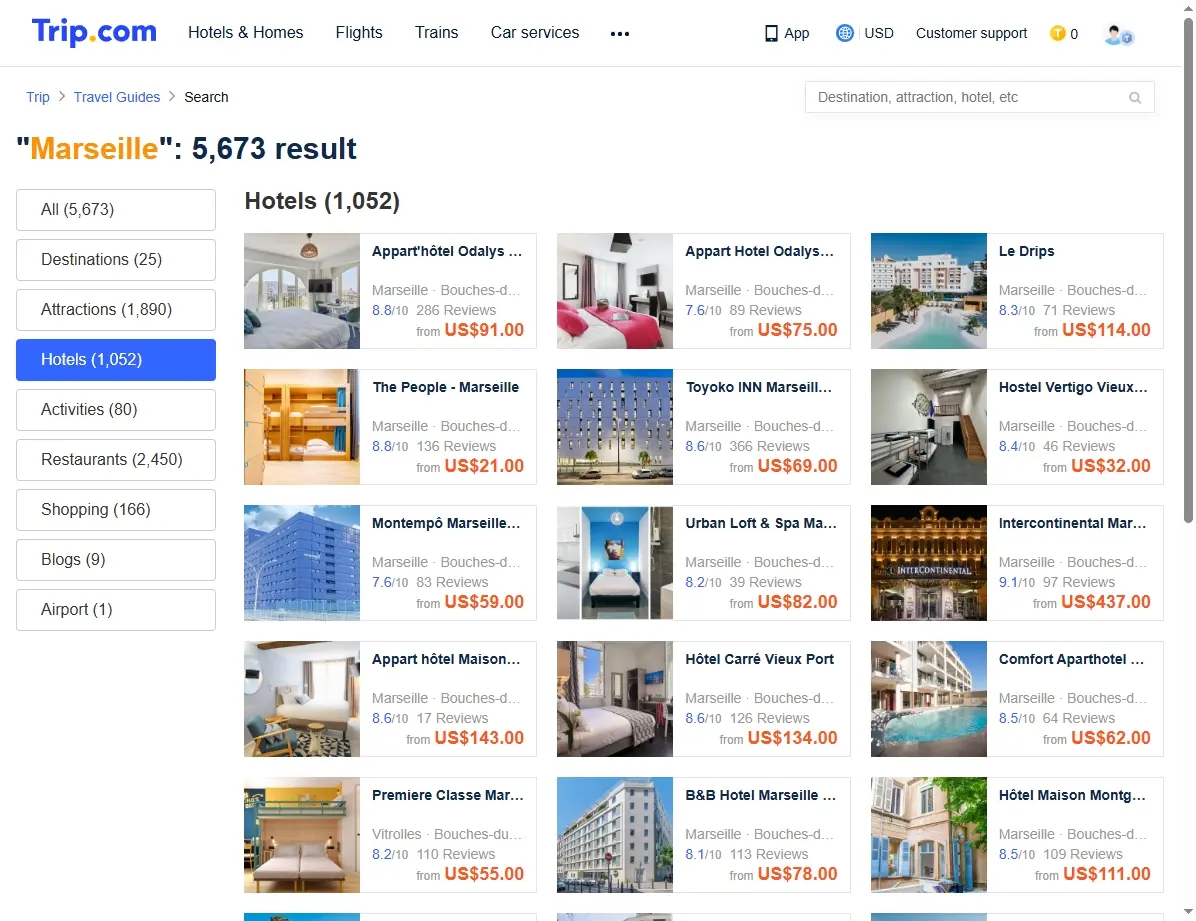Image resolution: width=1196 pixels, height=921 pixels.
Task: Open the App download phone icon
Action: pyautogui.click(x=771, y=34)
